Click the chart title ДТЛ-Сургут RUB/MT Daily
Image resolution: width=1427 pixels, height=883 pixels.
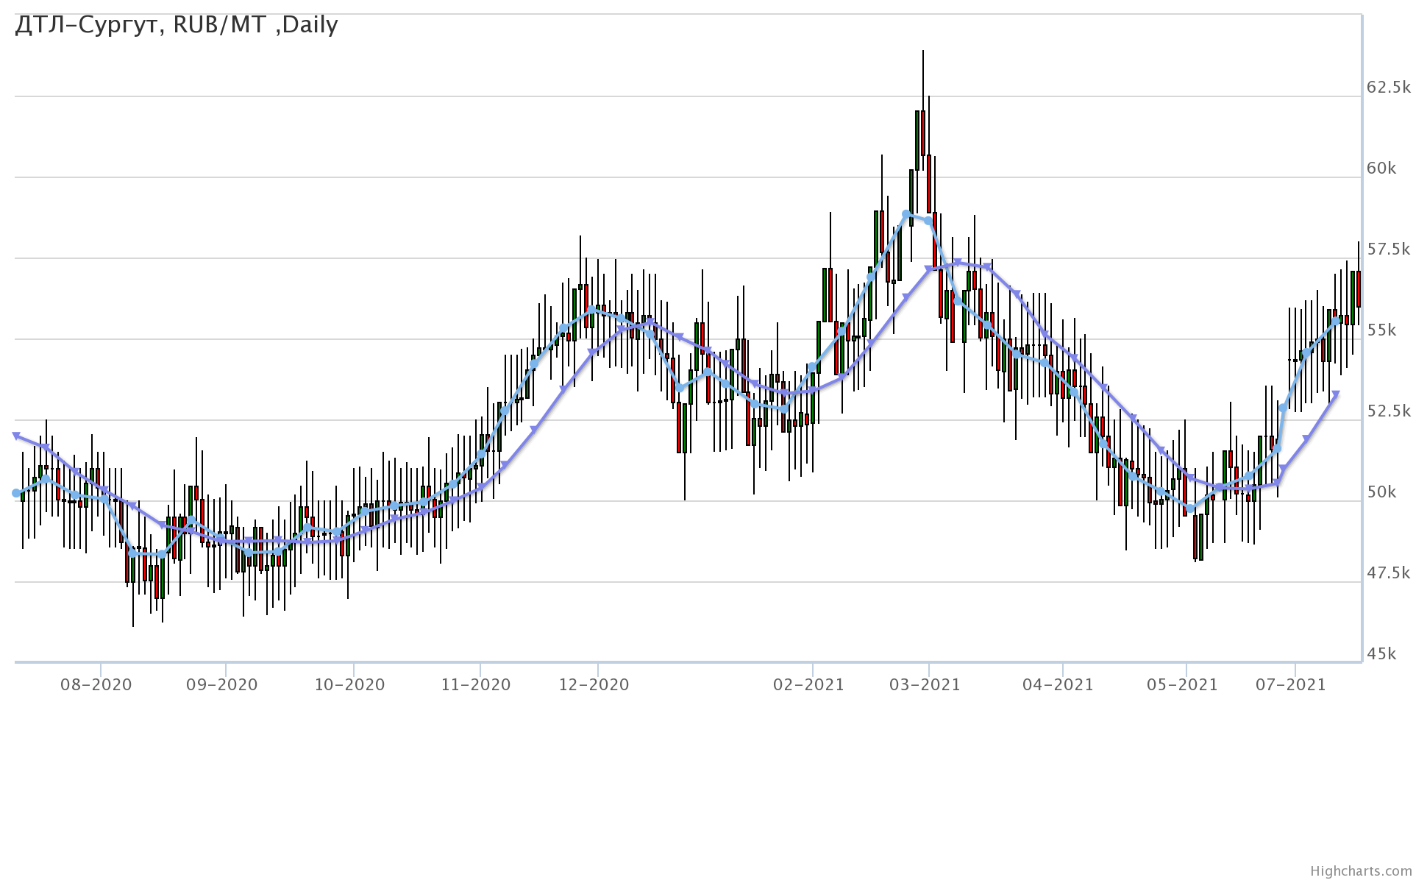click(x=177, y=25)
